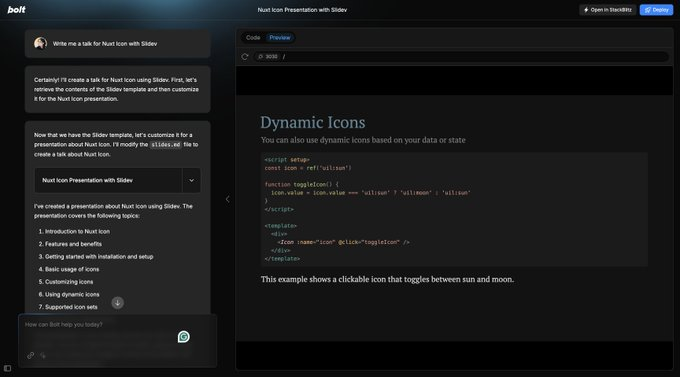The image size is (680, 377).
Task: Open the Nuxt Icon Presentation with Slidev artifact
Action: coord(108,180)
